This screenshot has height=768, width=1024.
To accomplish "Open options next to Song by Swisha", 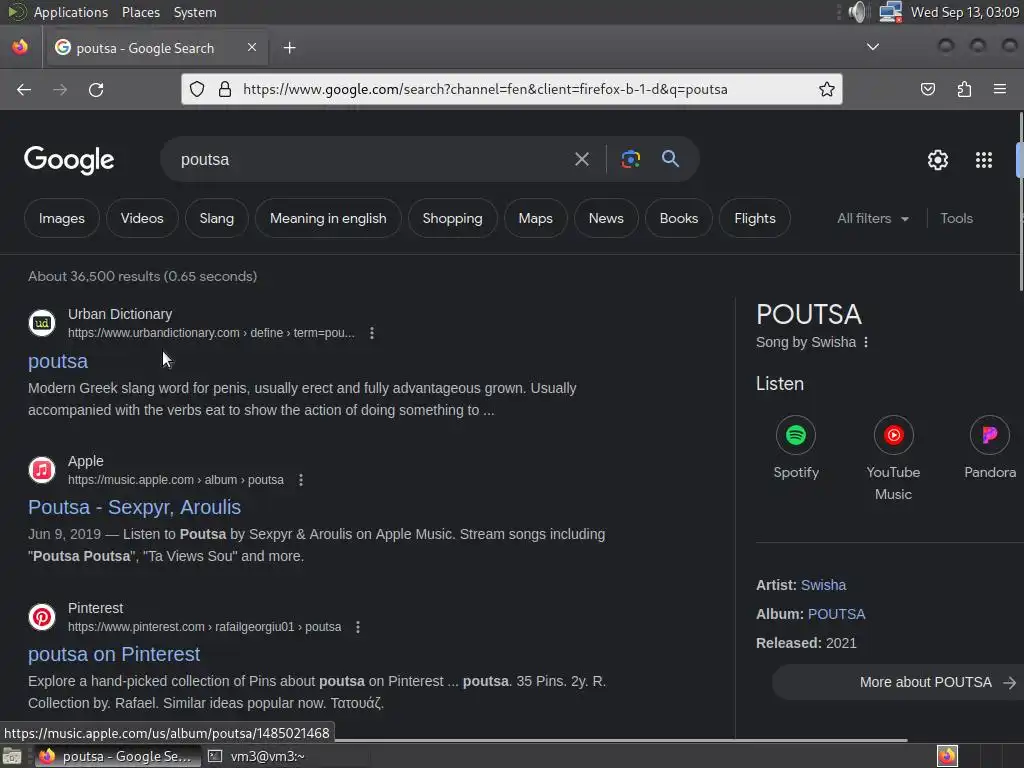I will [x=866, y=342].
